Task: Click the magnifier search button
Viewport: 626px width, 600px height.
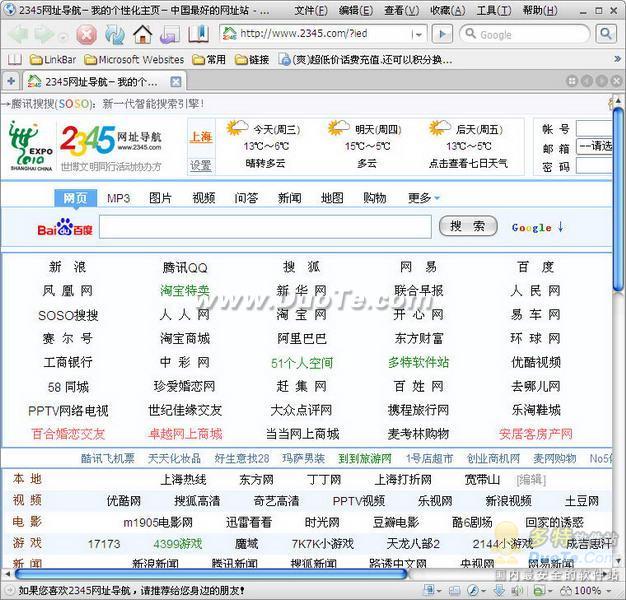Action: click(605, 34)
